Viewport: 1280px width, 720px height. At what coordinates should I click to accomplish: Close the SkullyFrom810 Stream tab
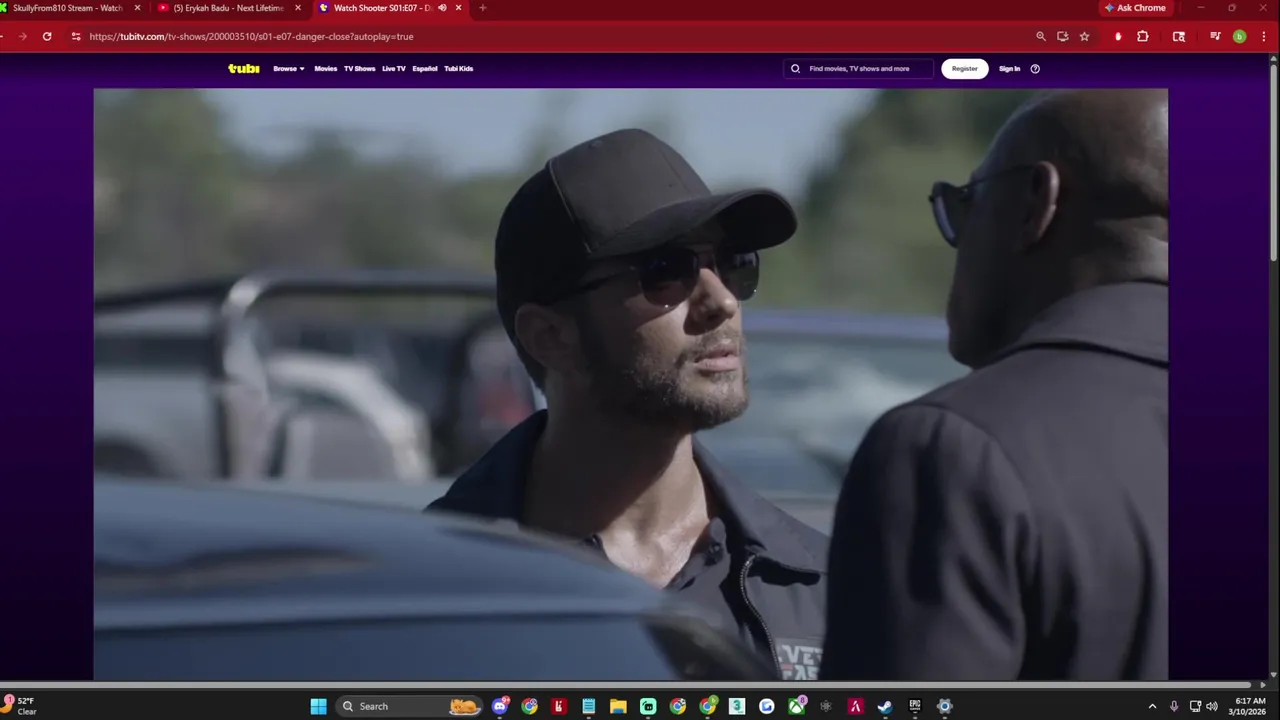tap(138, 8)
